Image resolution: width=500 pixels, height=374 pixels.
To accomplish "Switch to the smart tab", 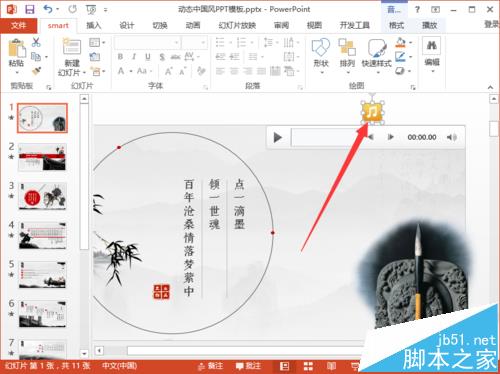I will click(58, 26).
